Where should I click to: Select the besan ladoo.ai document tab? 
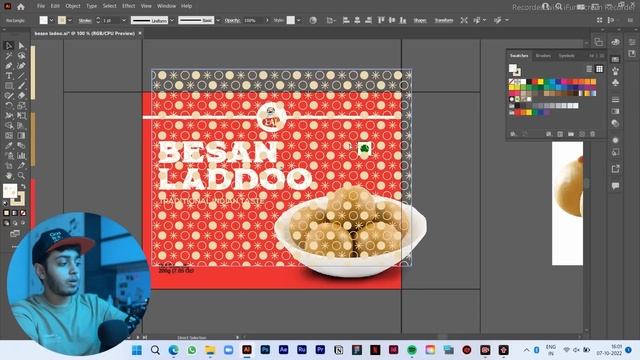(84, 33)
